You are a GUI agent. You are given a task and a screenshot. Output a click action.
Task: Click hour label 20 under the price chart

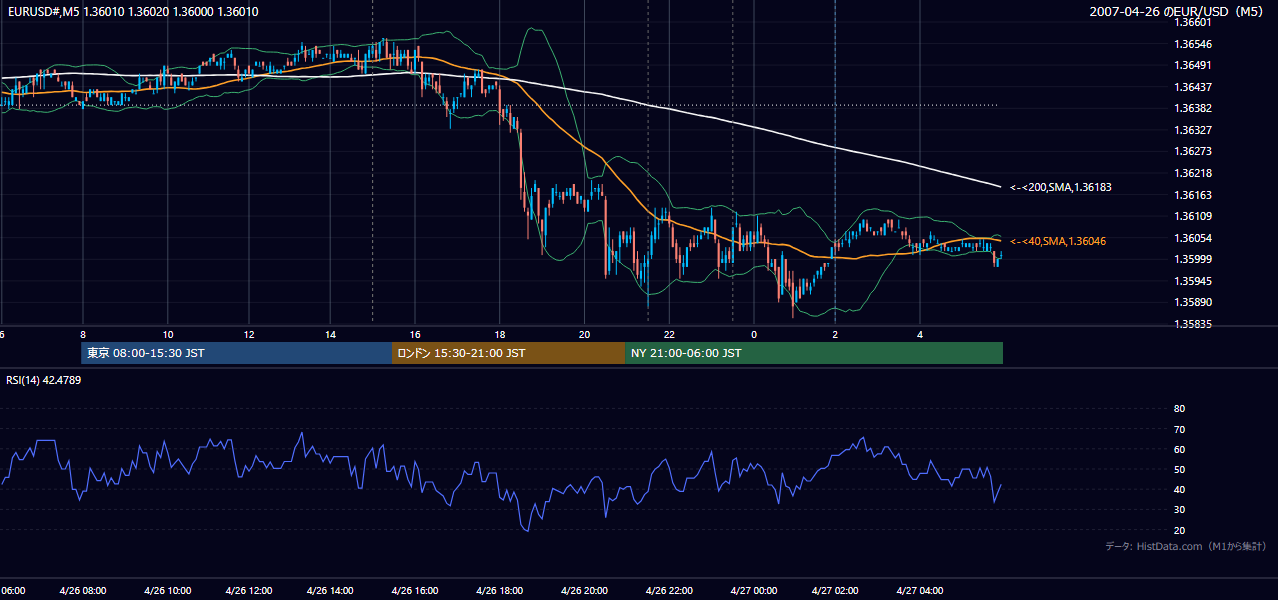(585, 334)
